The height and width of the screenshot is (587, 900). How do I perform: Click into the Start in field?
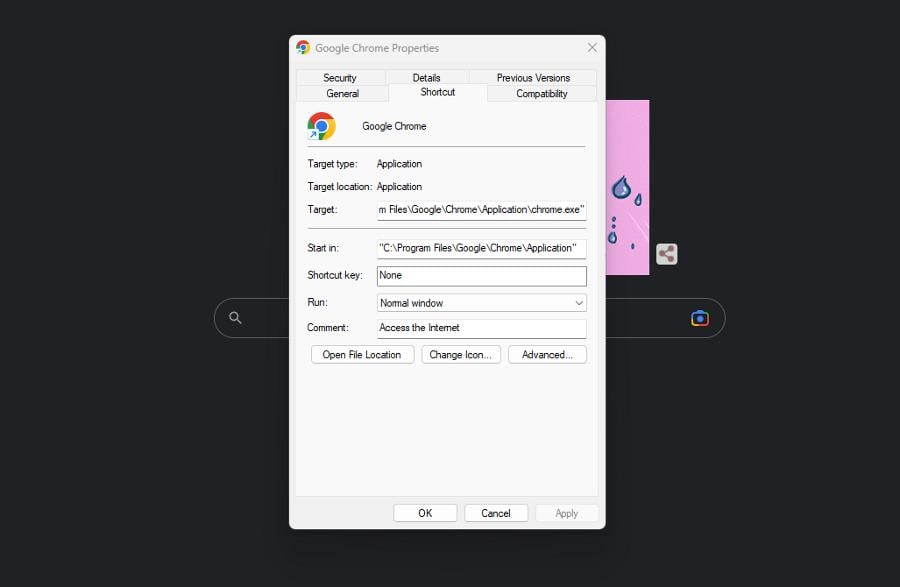482,248
